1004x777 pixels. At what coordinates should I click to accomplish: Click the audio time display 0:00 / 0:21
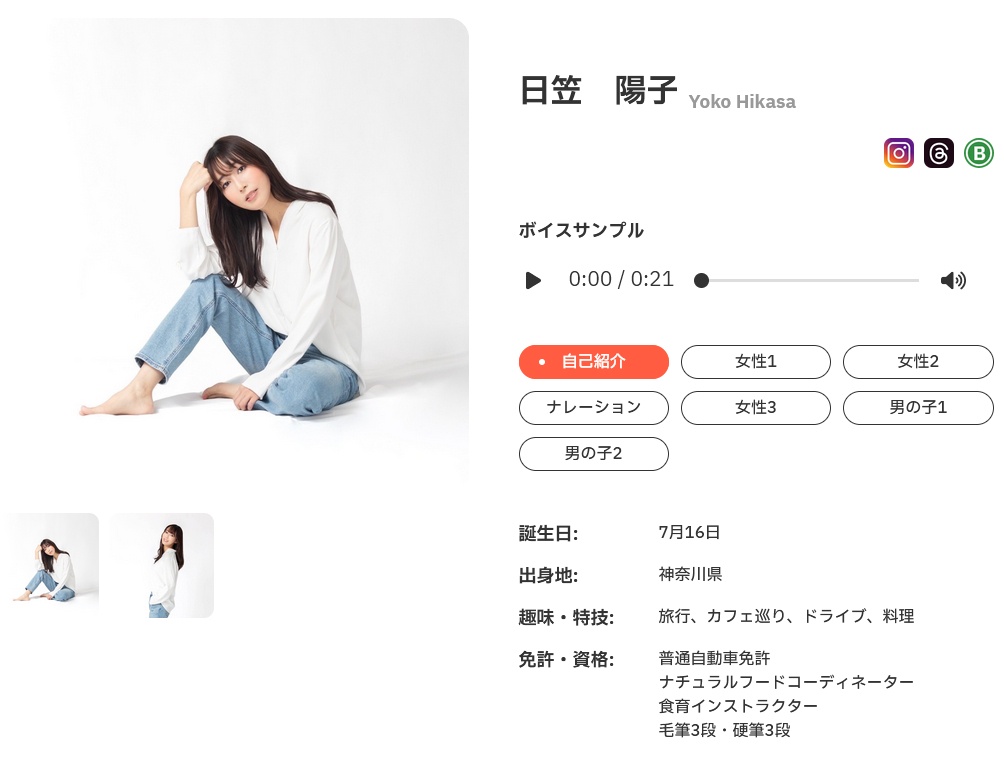(620, 279)
